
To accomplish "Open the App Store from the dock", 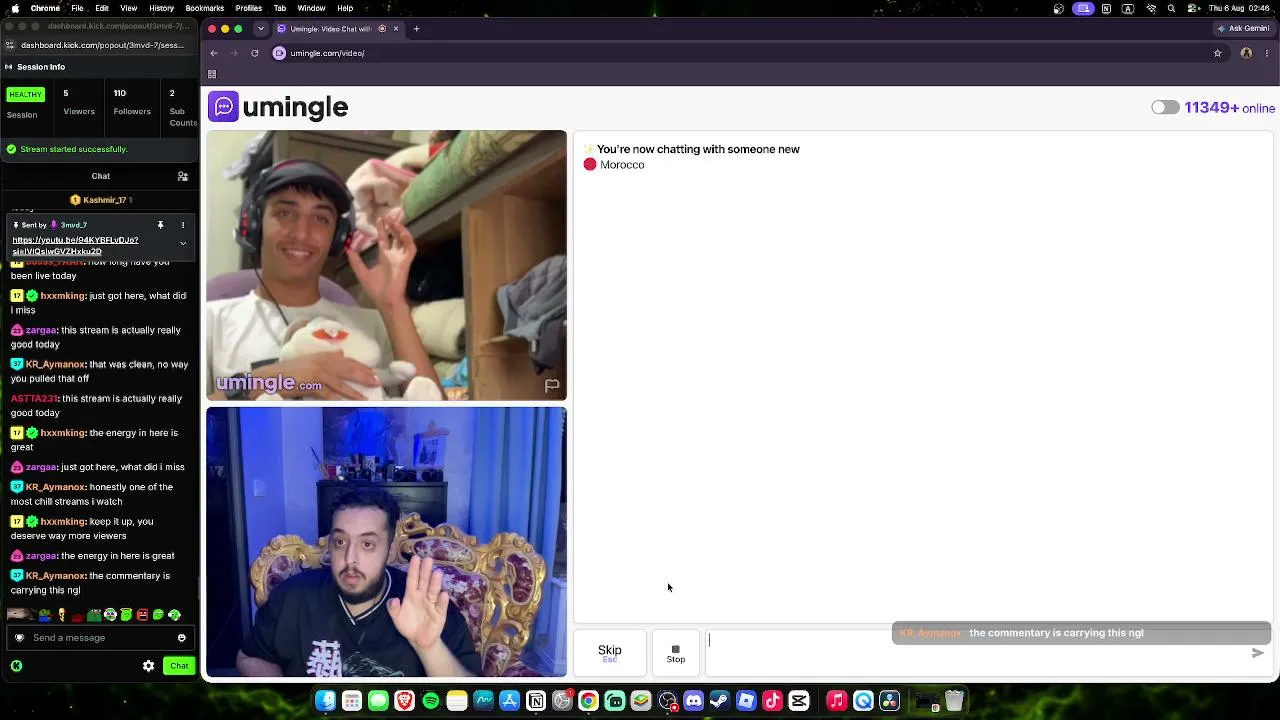I will point(510,701).
